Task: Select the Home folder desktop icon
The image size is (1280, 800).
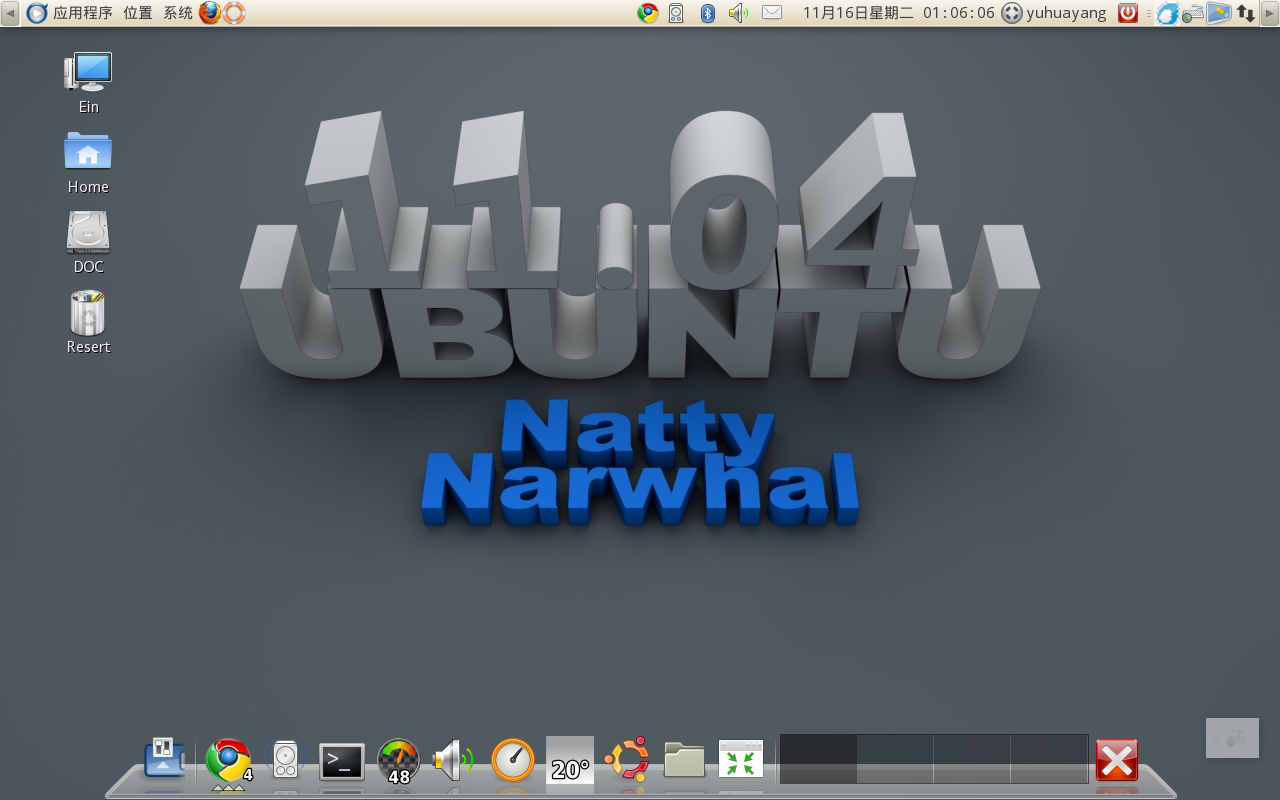Action: 88,163
